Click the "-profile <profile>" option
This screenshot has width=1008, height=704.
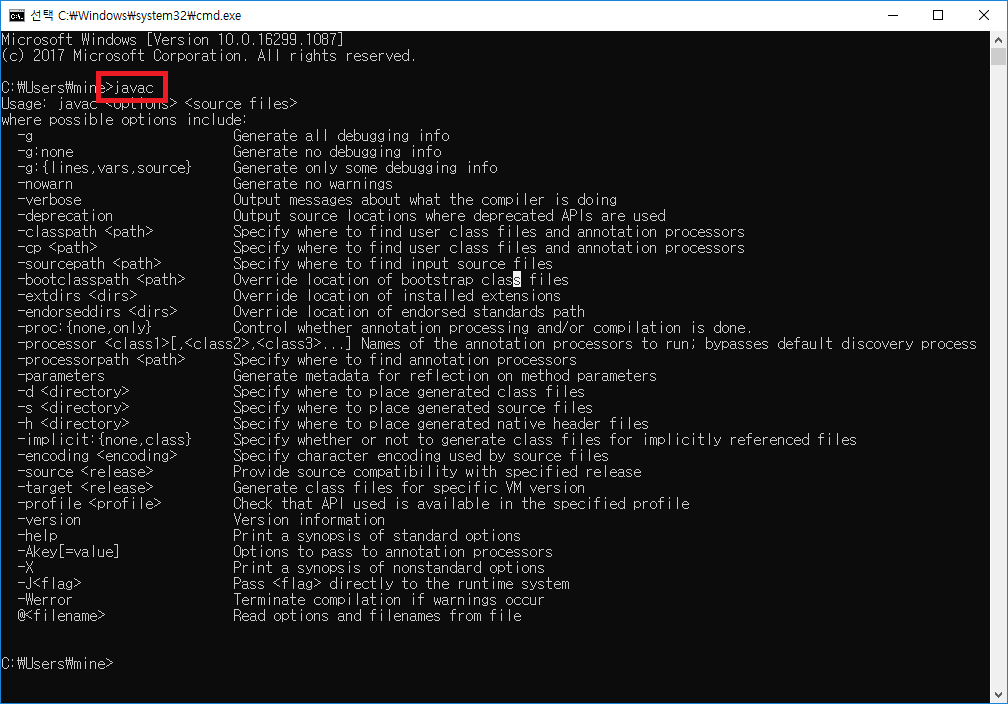pos(89,503)
